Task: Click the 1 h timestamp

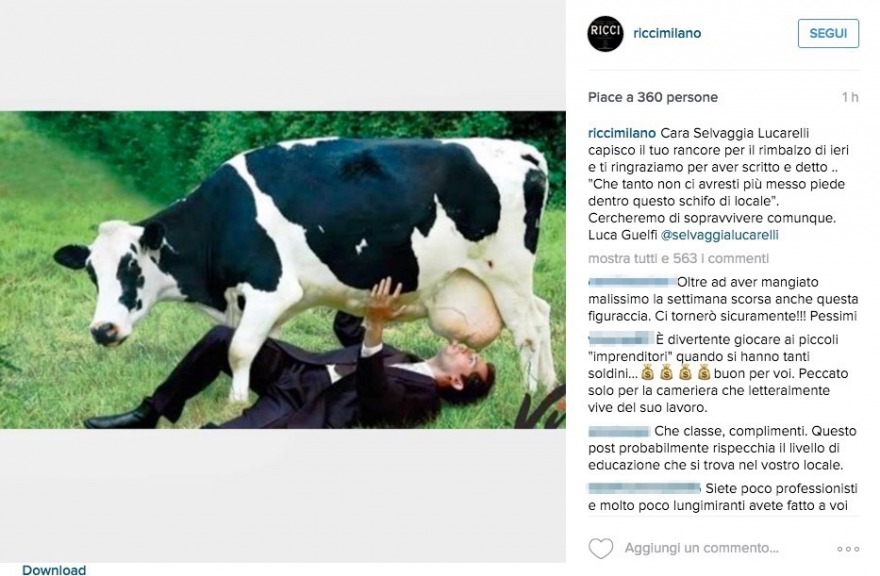Action: tap(850, 97)
